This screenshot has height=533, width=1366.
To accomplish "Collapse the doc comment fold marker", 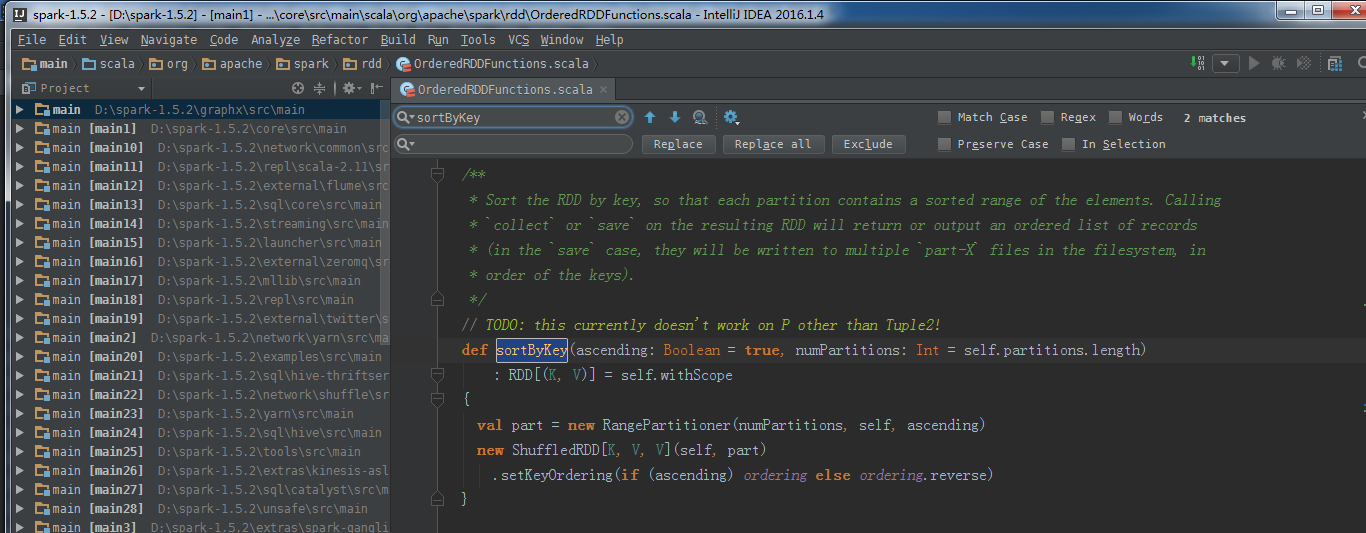I will [x=437, y=175].
